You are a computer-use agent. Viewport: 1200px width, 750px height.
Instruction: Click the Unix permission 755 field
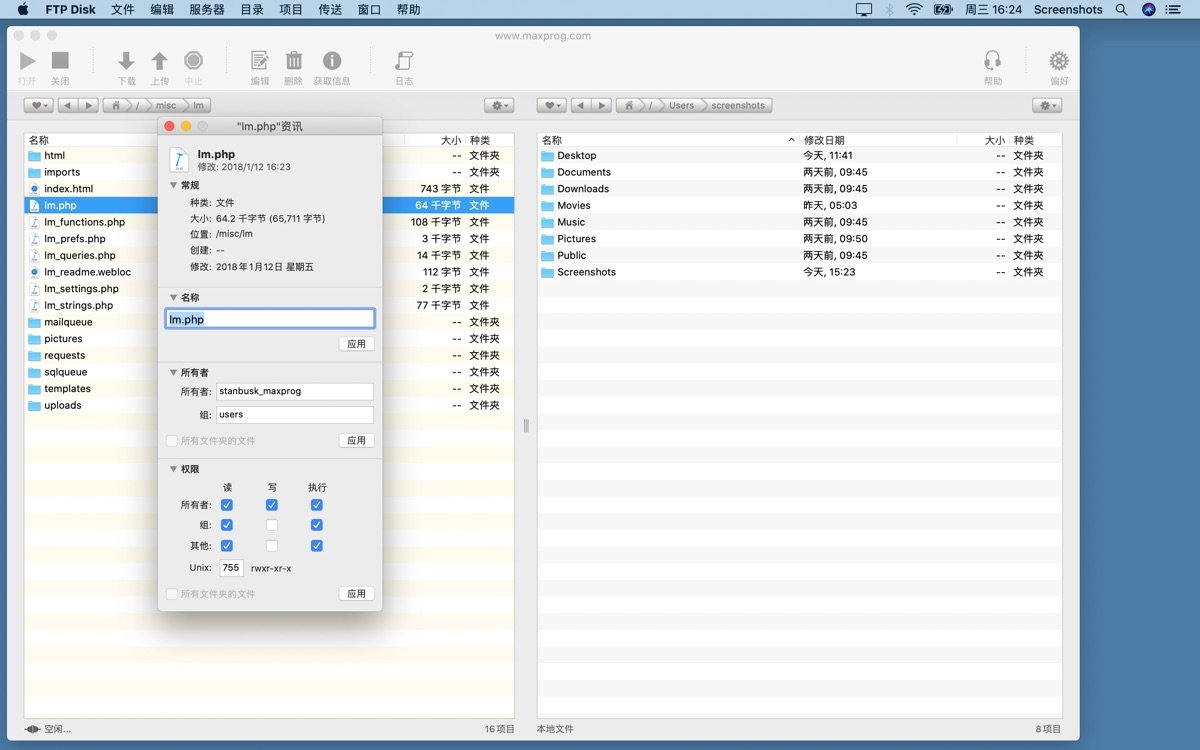(x=231, y=568)
